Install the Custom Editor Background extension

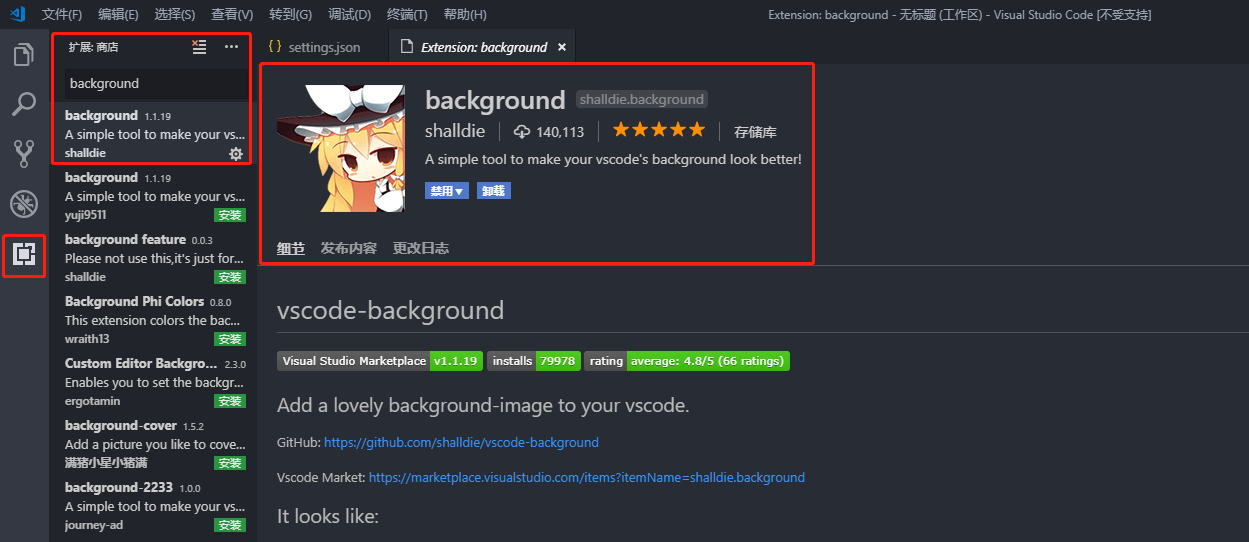pyautogui.click(x=230, y=401)
